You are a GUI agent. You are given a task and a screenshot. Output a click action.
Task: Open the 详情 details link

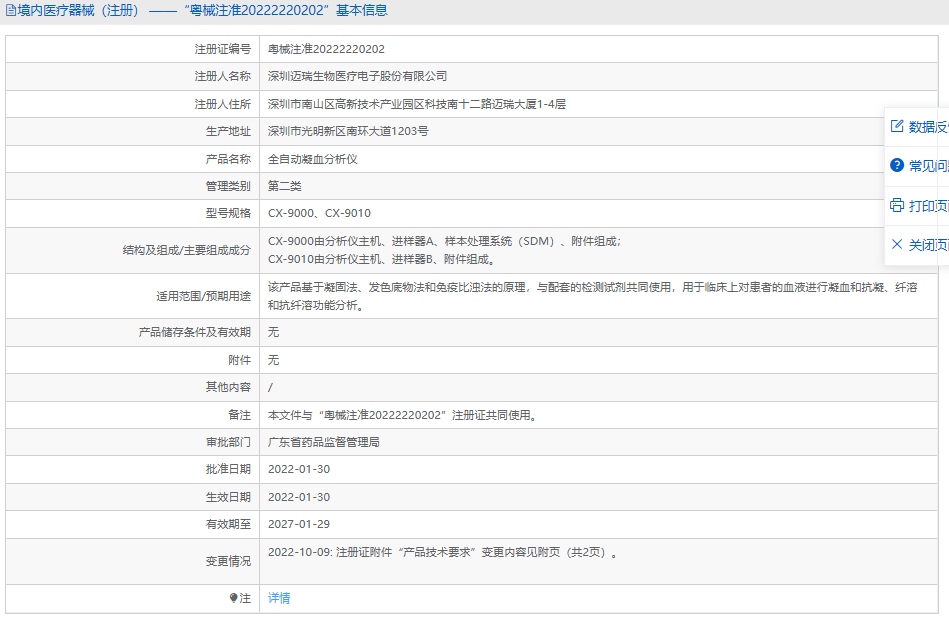pos(279,598)
